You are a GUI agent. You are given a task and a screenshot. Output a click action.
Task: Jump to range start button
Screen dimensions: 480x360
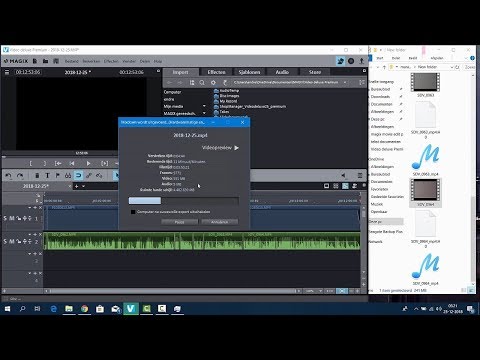(58, 163)
